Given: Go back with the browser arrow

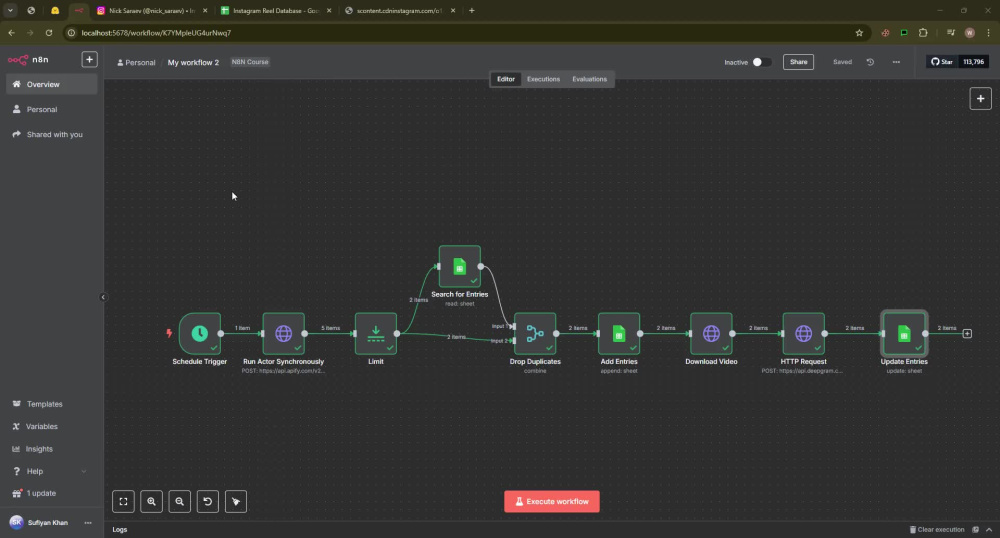Looking at the screenshot, I should (x=11, y=33).
